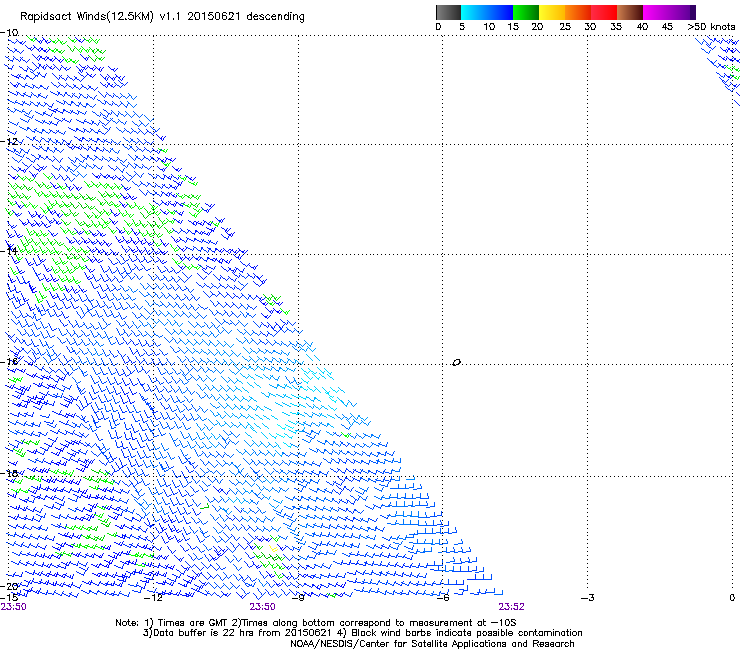This screenshot has width=740, height=650.
Task: Click the "Rapidscat Winds(12.5KM) v1.1 20150621 descending" title
Action: [162, 17]
